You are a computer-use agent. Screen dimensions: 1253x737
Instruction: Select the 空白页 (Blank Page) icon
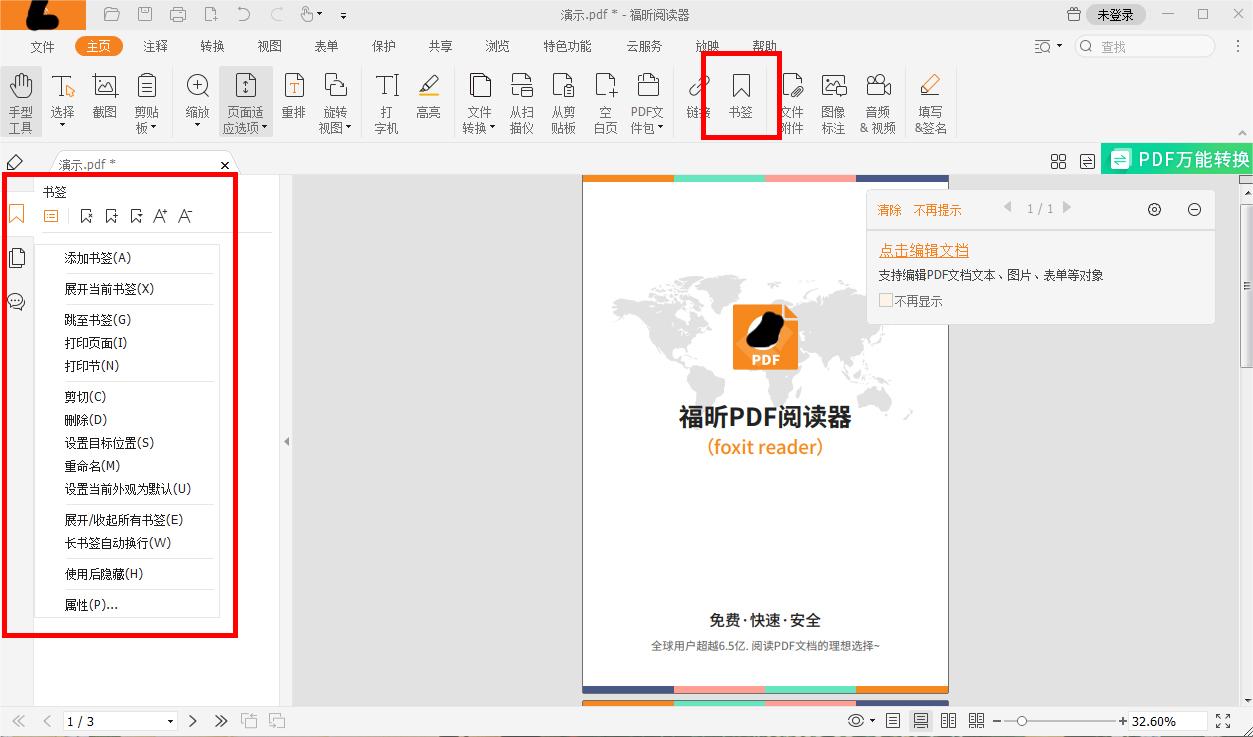604,101
